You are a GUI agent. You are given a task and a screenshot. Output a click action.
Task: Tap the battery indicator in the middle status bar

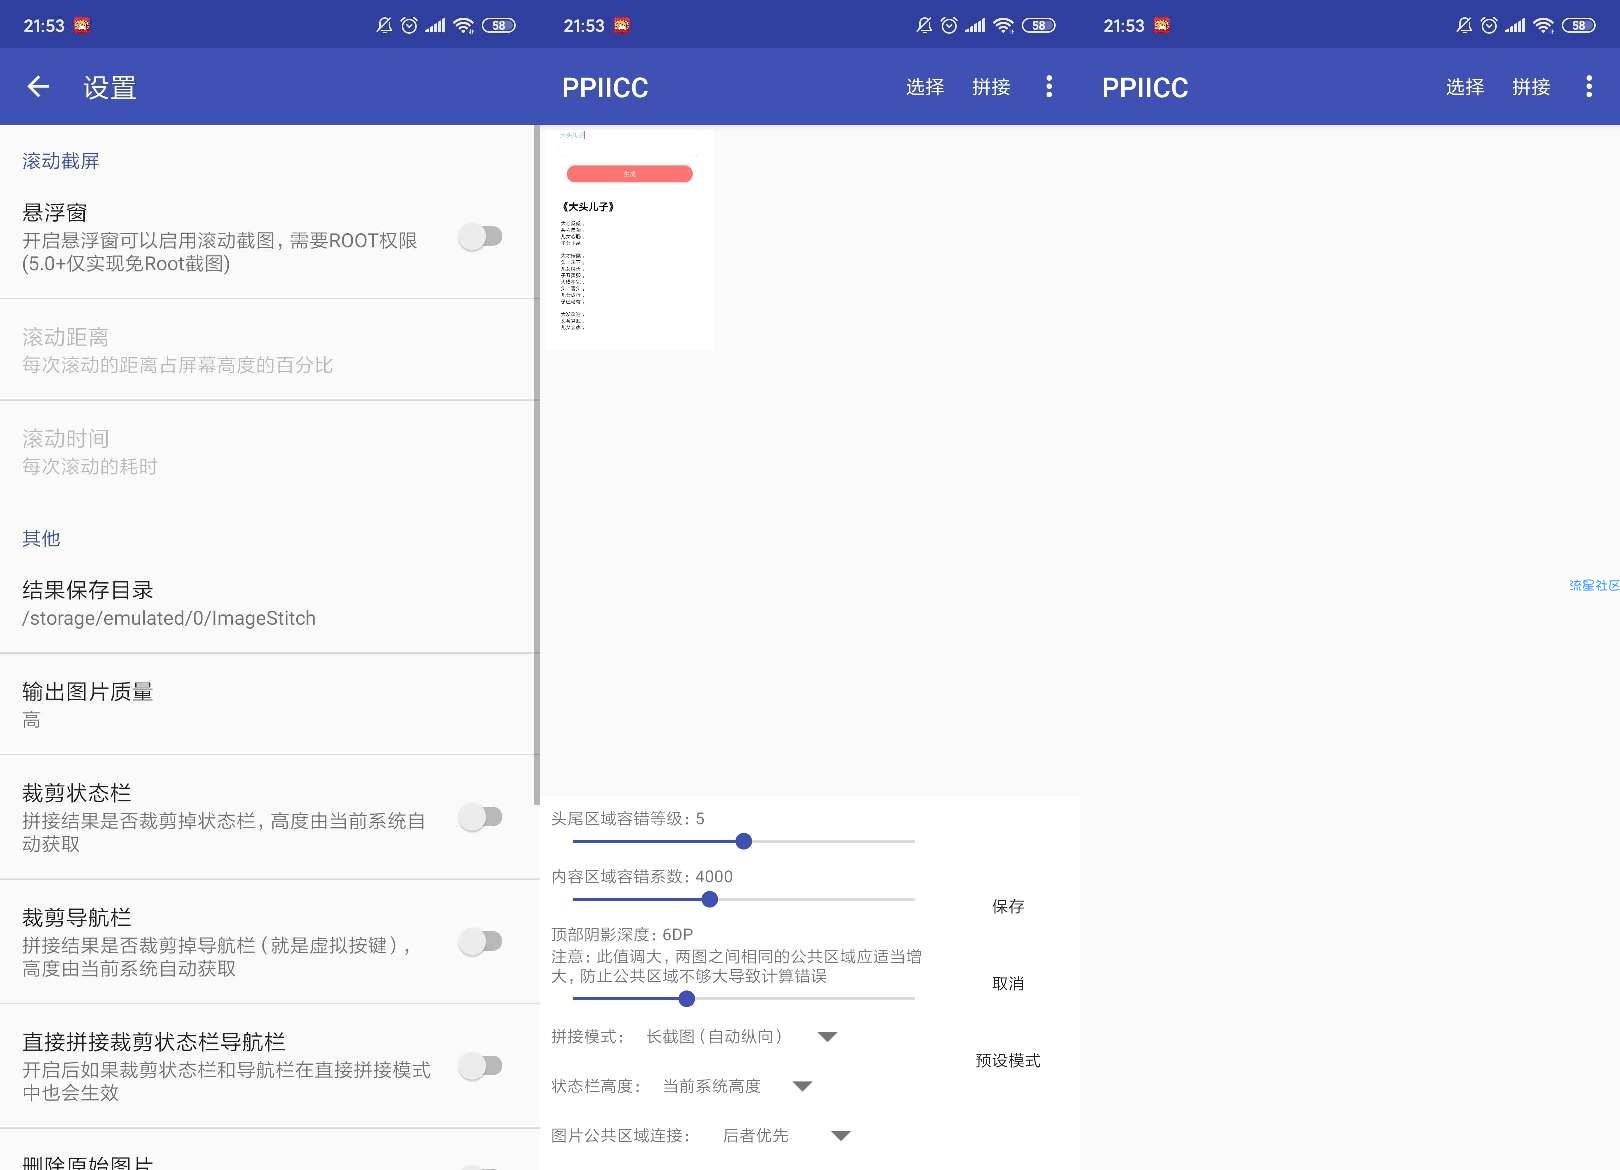(x=1039, y=25)
